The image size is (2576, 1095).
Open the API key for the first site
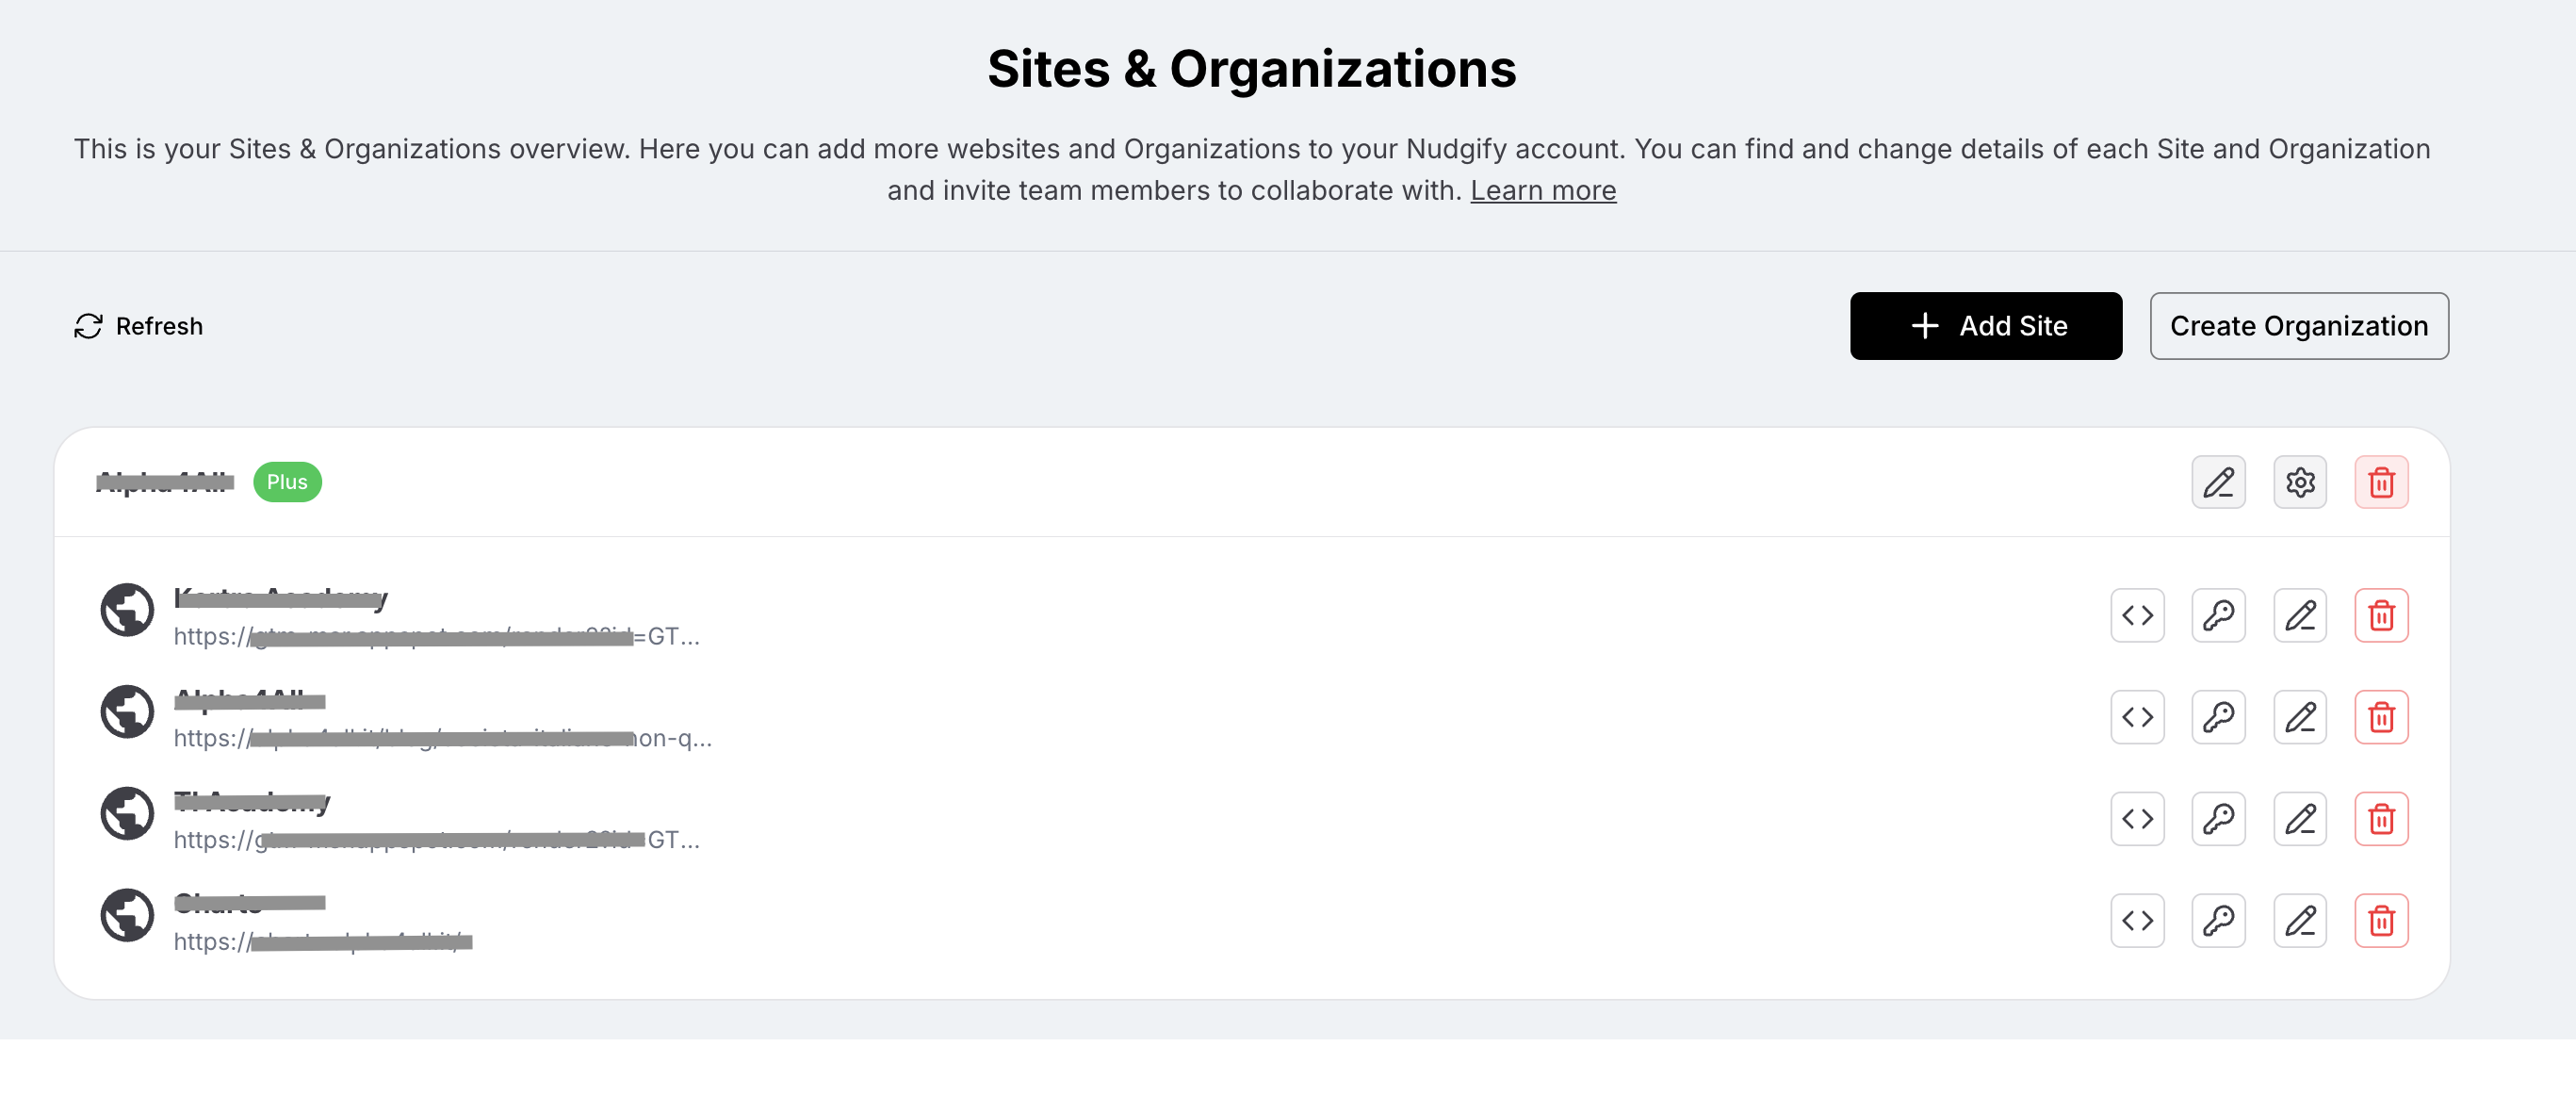pyautogui.click(x=2218, y=615)
